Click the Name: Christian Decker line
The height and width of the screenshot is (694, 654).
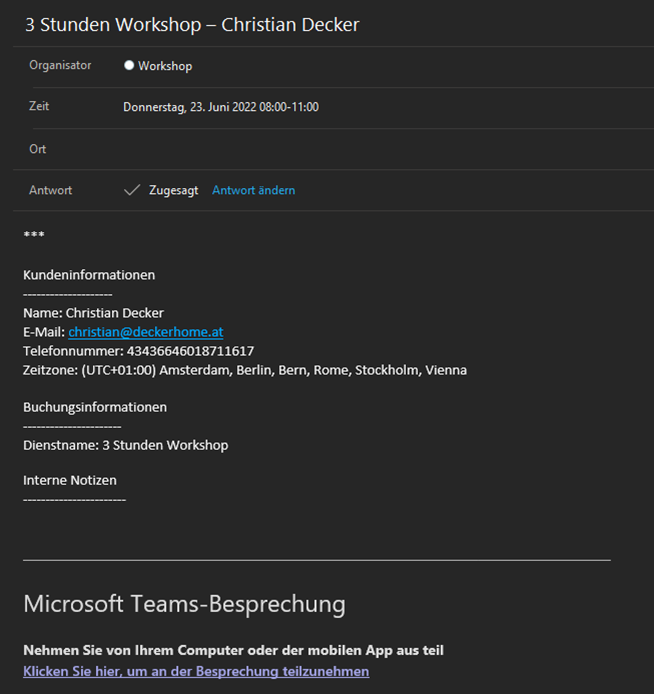point(93,313)
